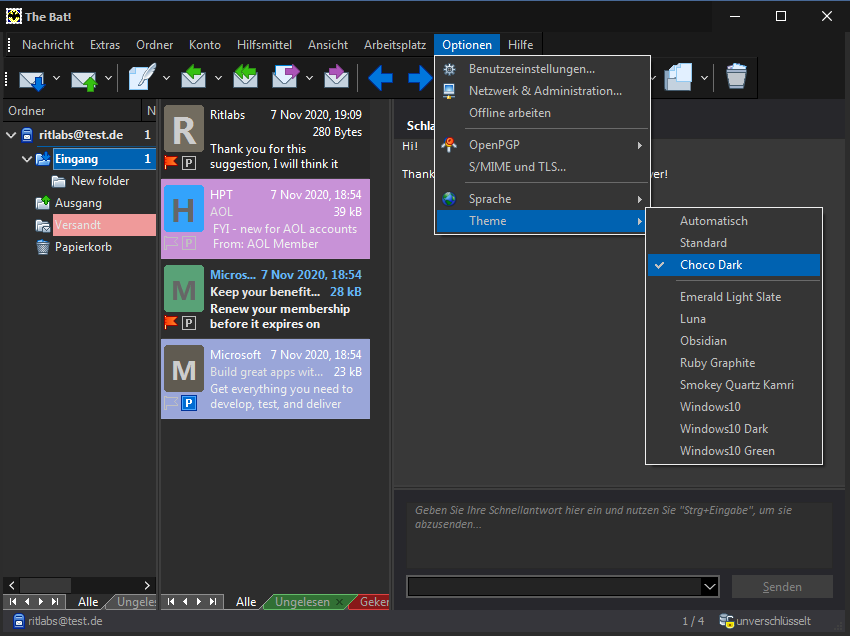Click into the quick reply text field
The width and height of the screenshot is (850, 636).
tap(619, 535)
